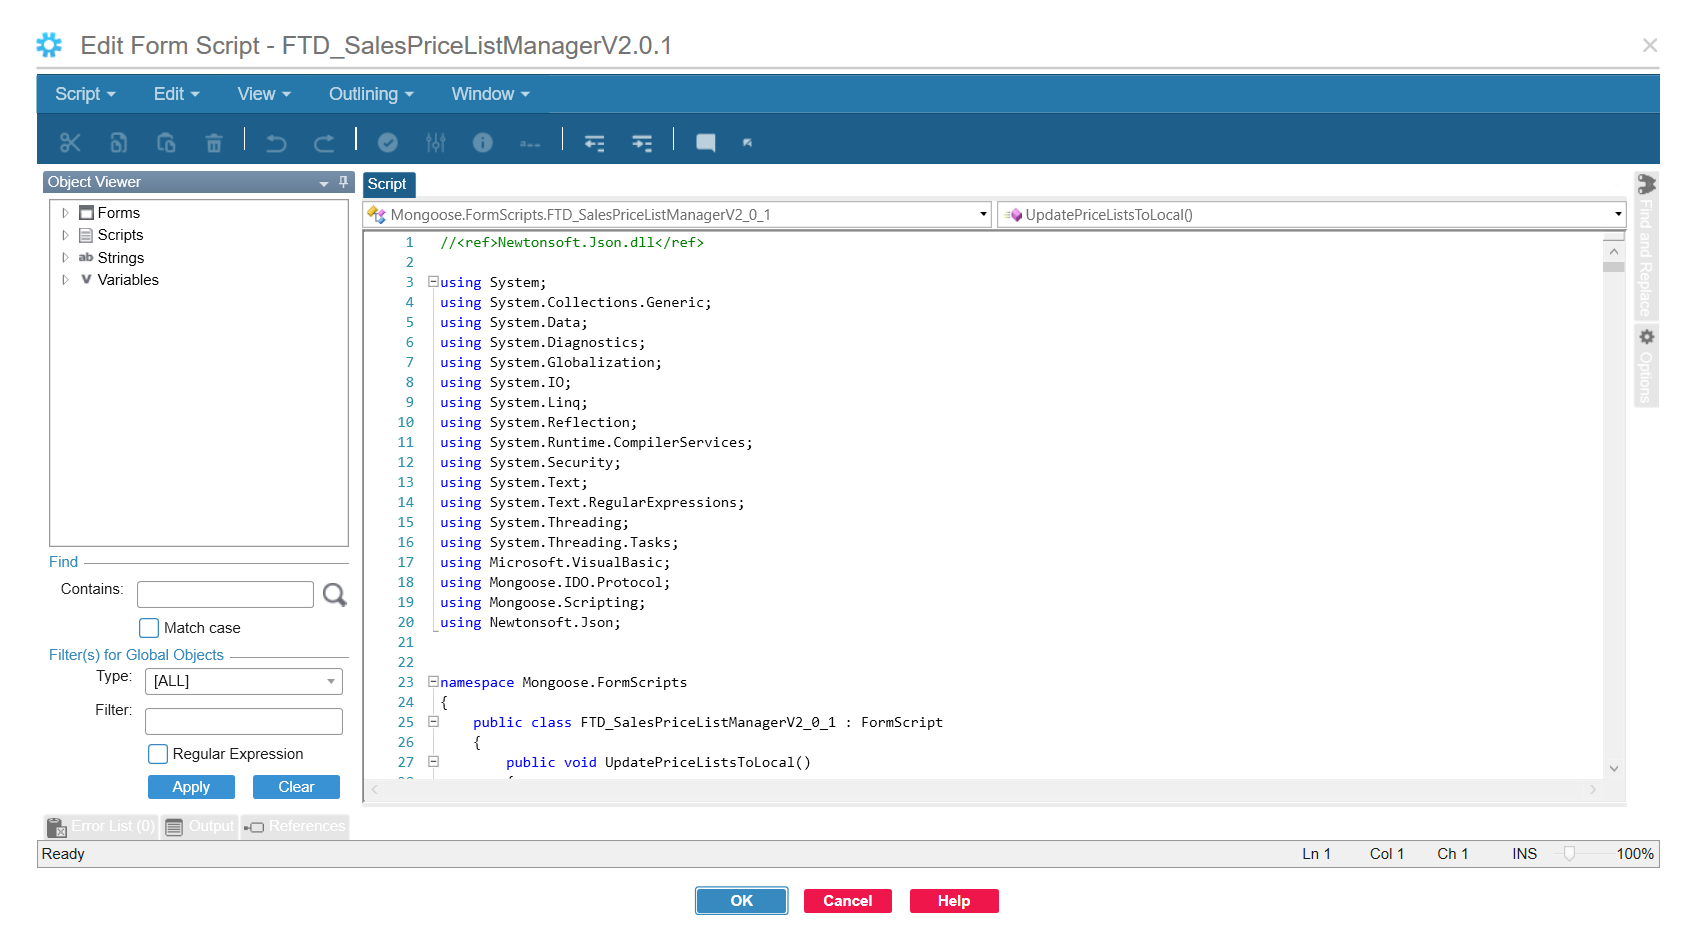1695x943 pixels.
Task: Pin the Object Viewer panel
Action: coord(343,182)
